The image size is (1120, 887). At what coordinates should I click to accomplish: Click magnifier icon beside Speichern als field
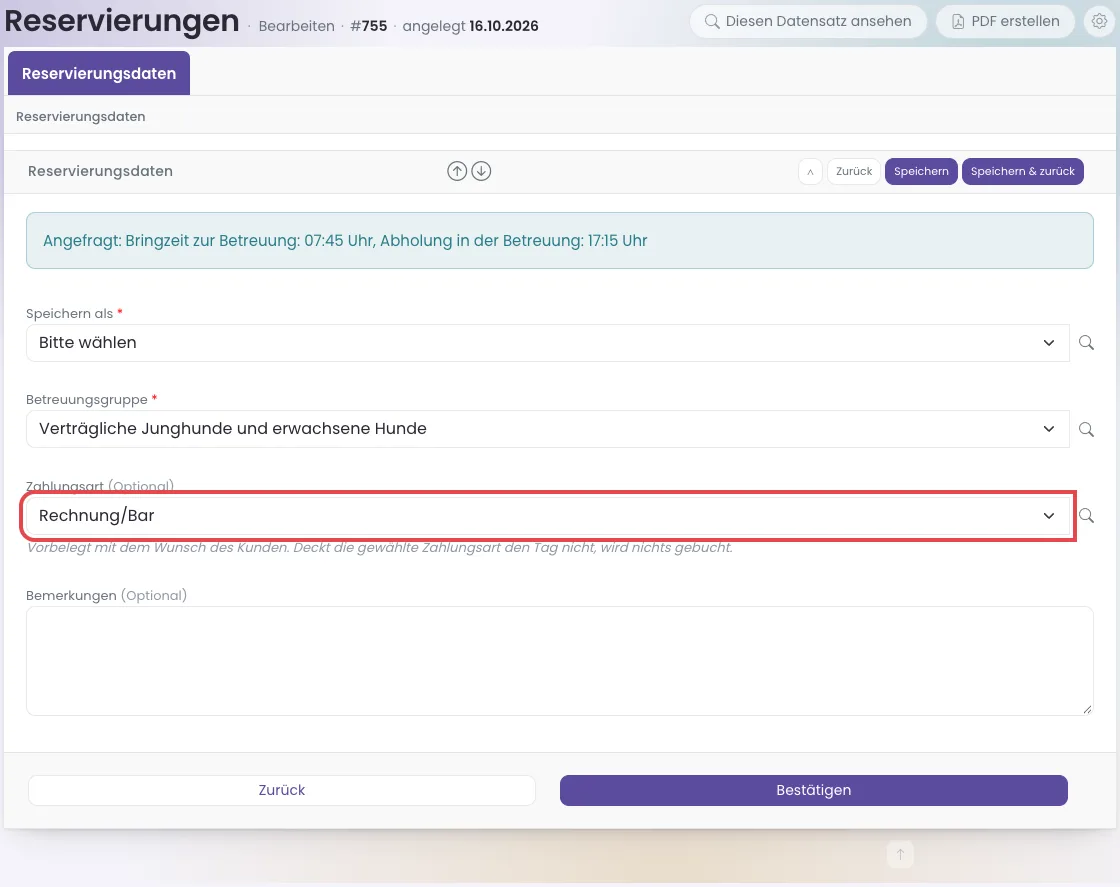tap(1086, 343)
